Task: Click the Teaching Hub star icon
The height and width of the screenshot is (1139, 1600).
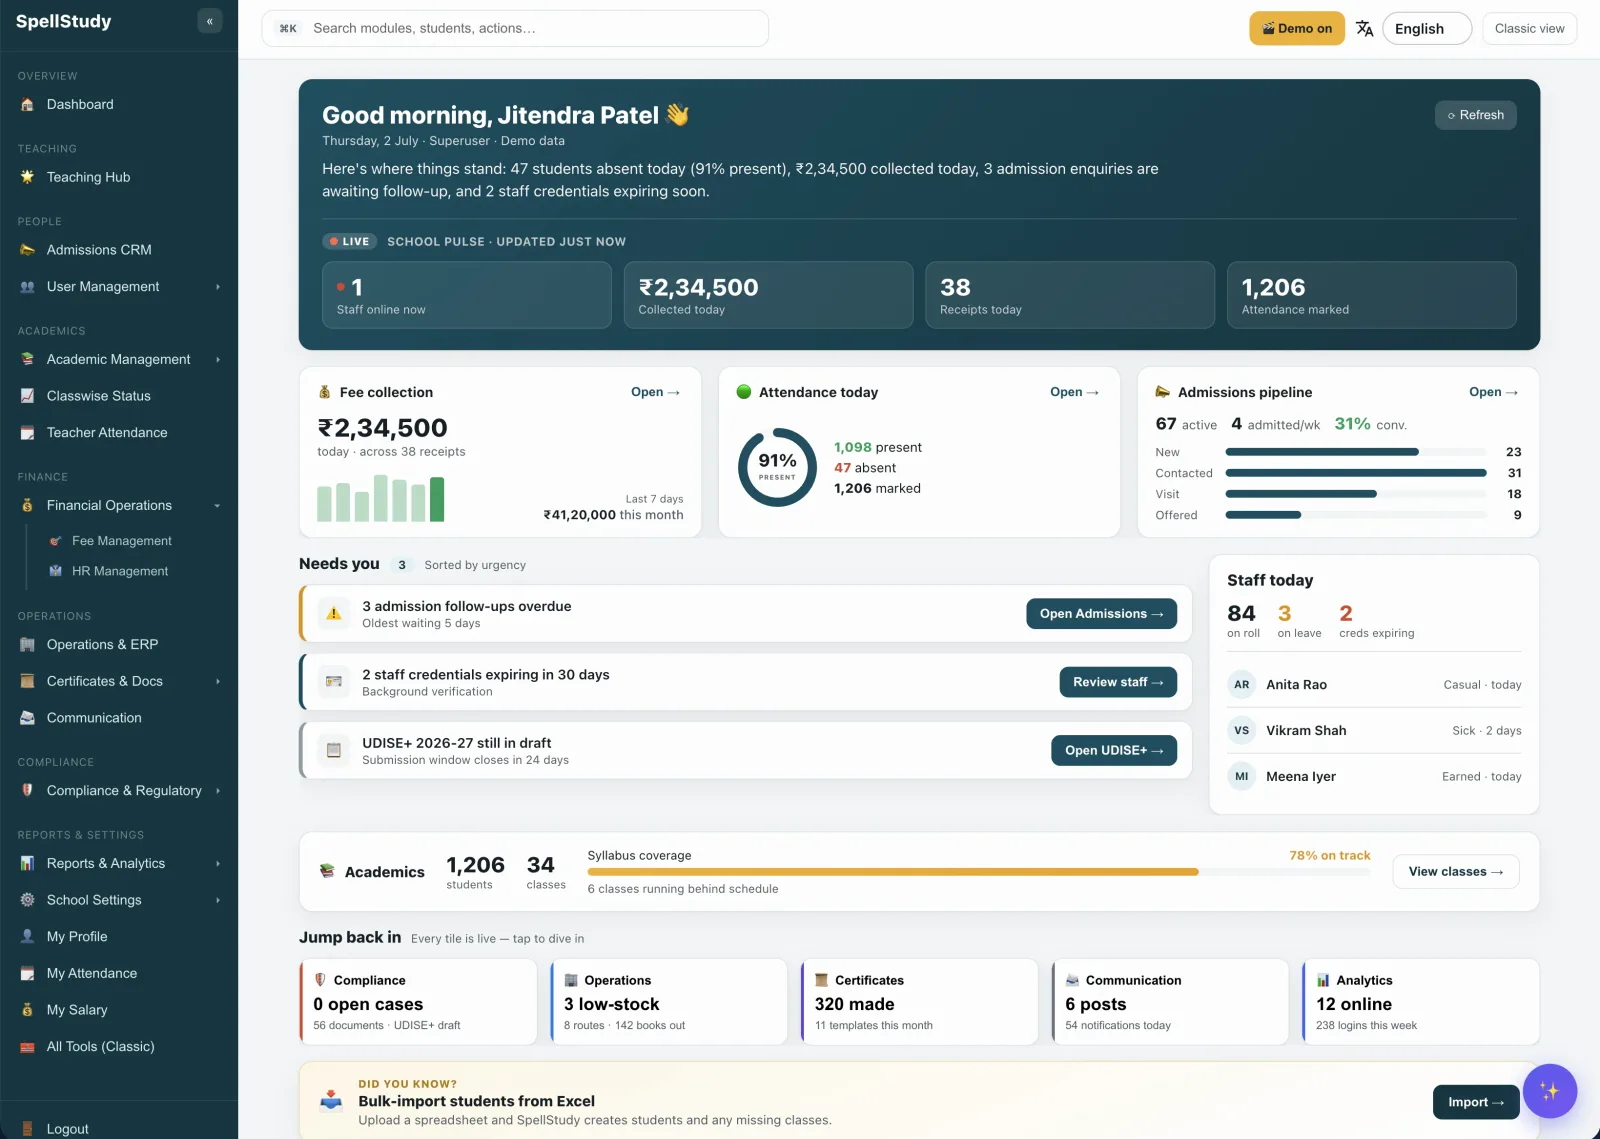Action: [27, 177]
